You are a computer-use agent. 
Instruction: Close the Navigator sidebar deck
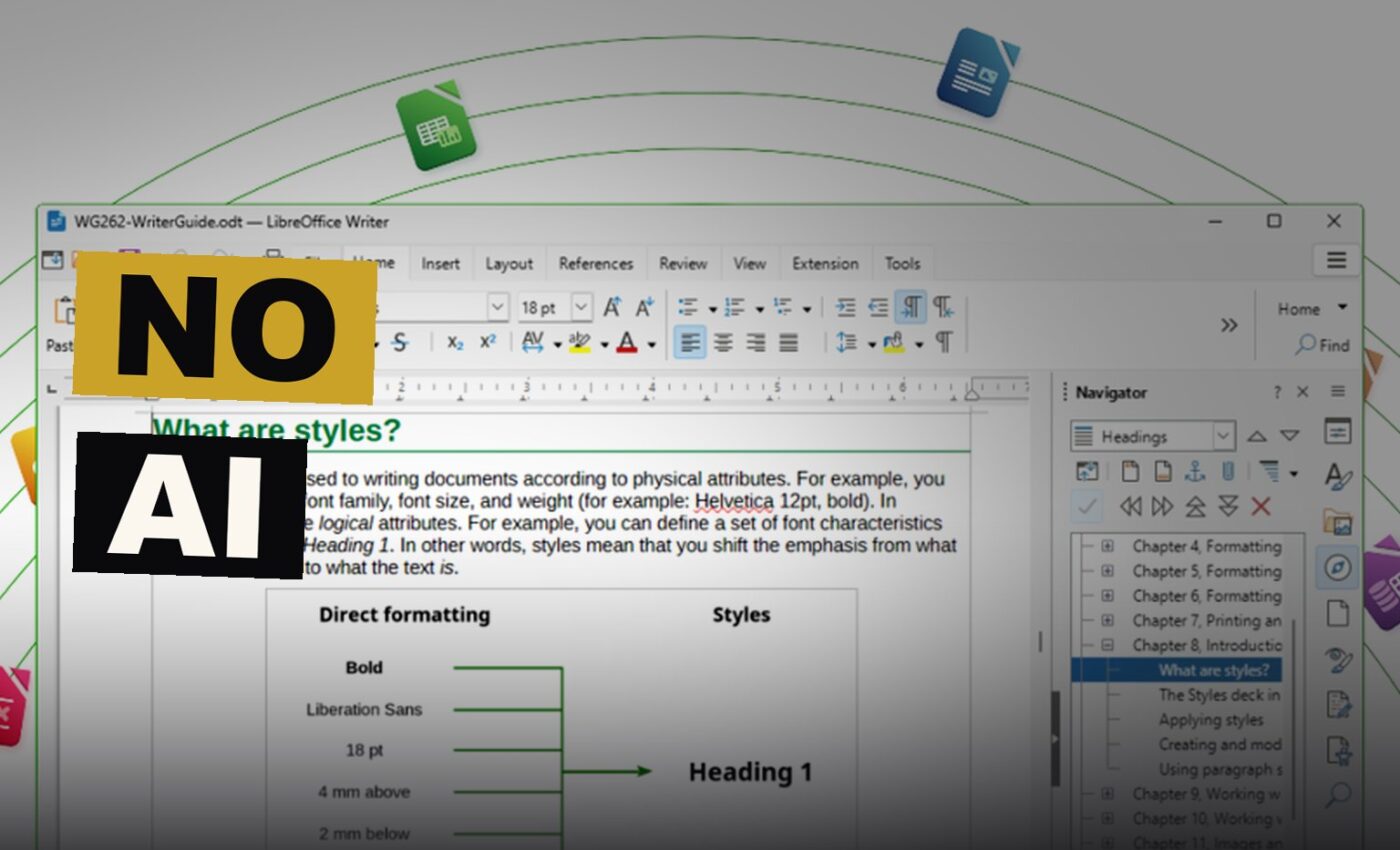tap(1302, 393)
